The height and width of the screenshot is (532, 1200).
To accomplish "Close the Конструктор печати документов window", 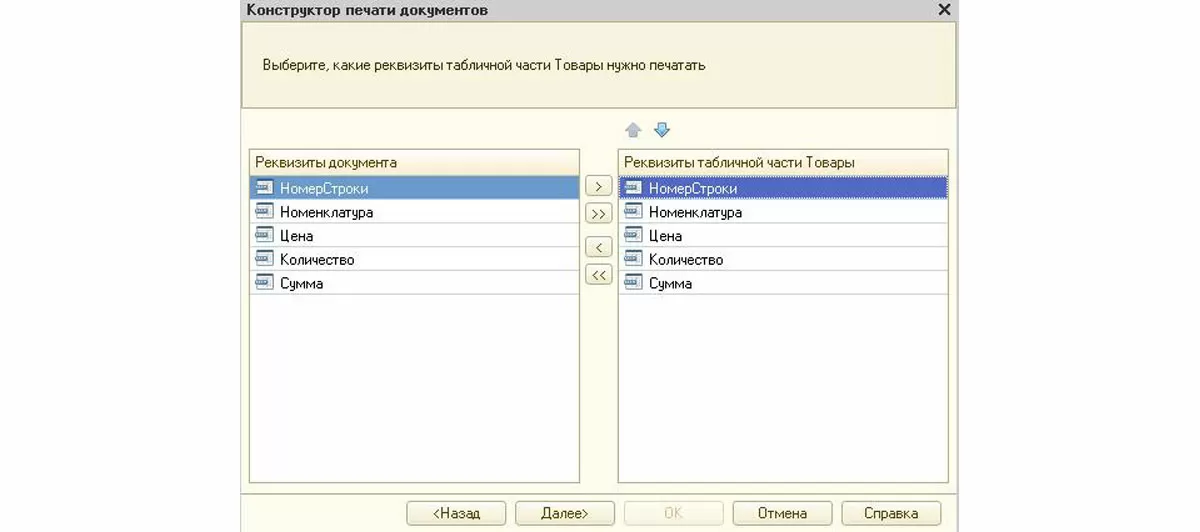I will (943, 9).
